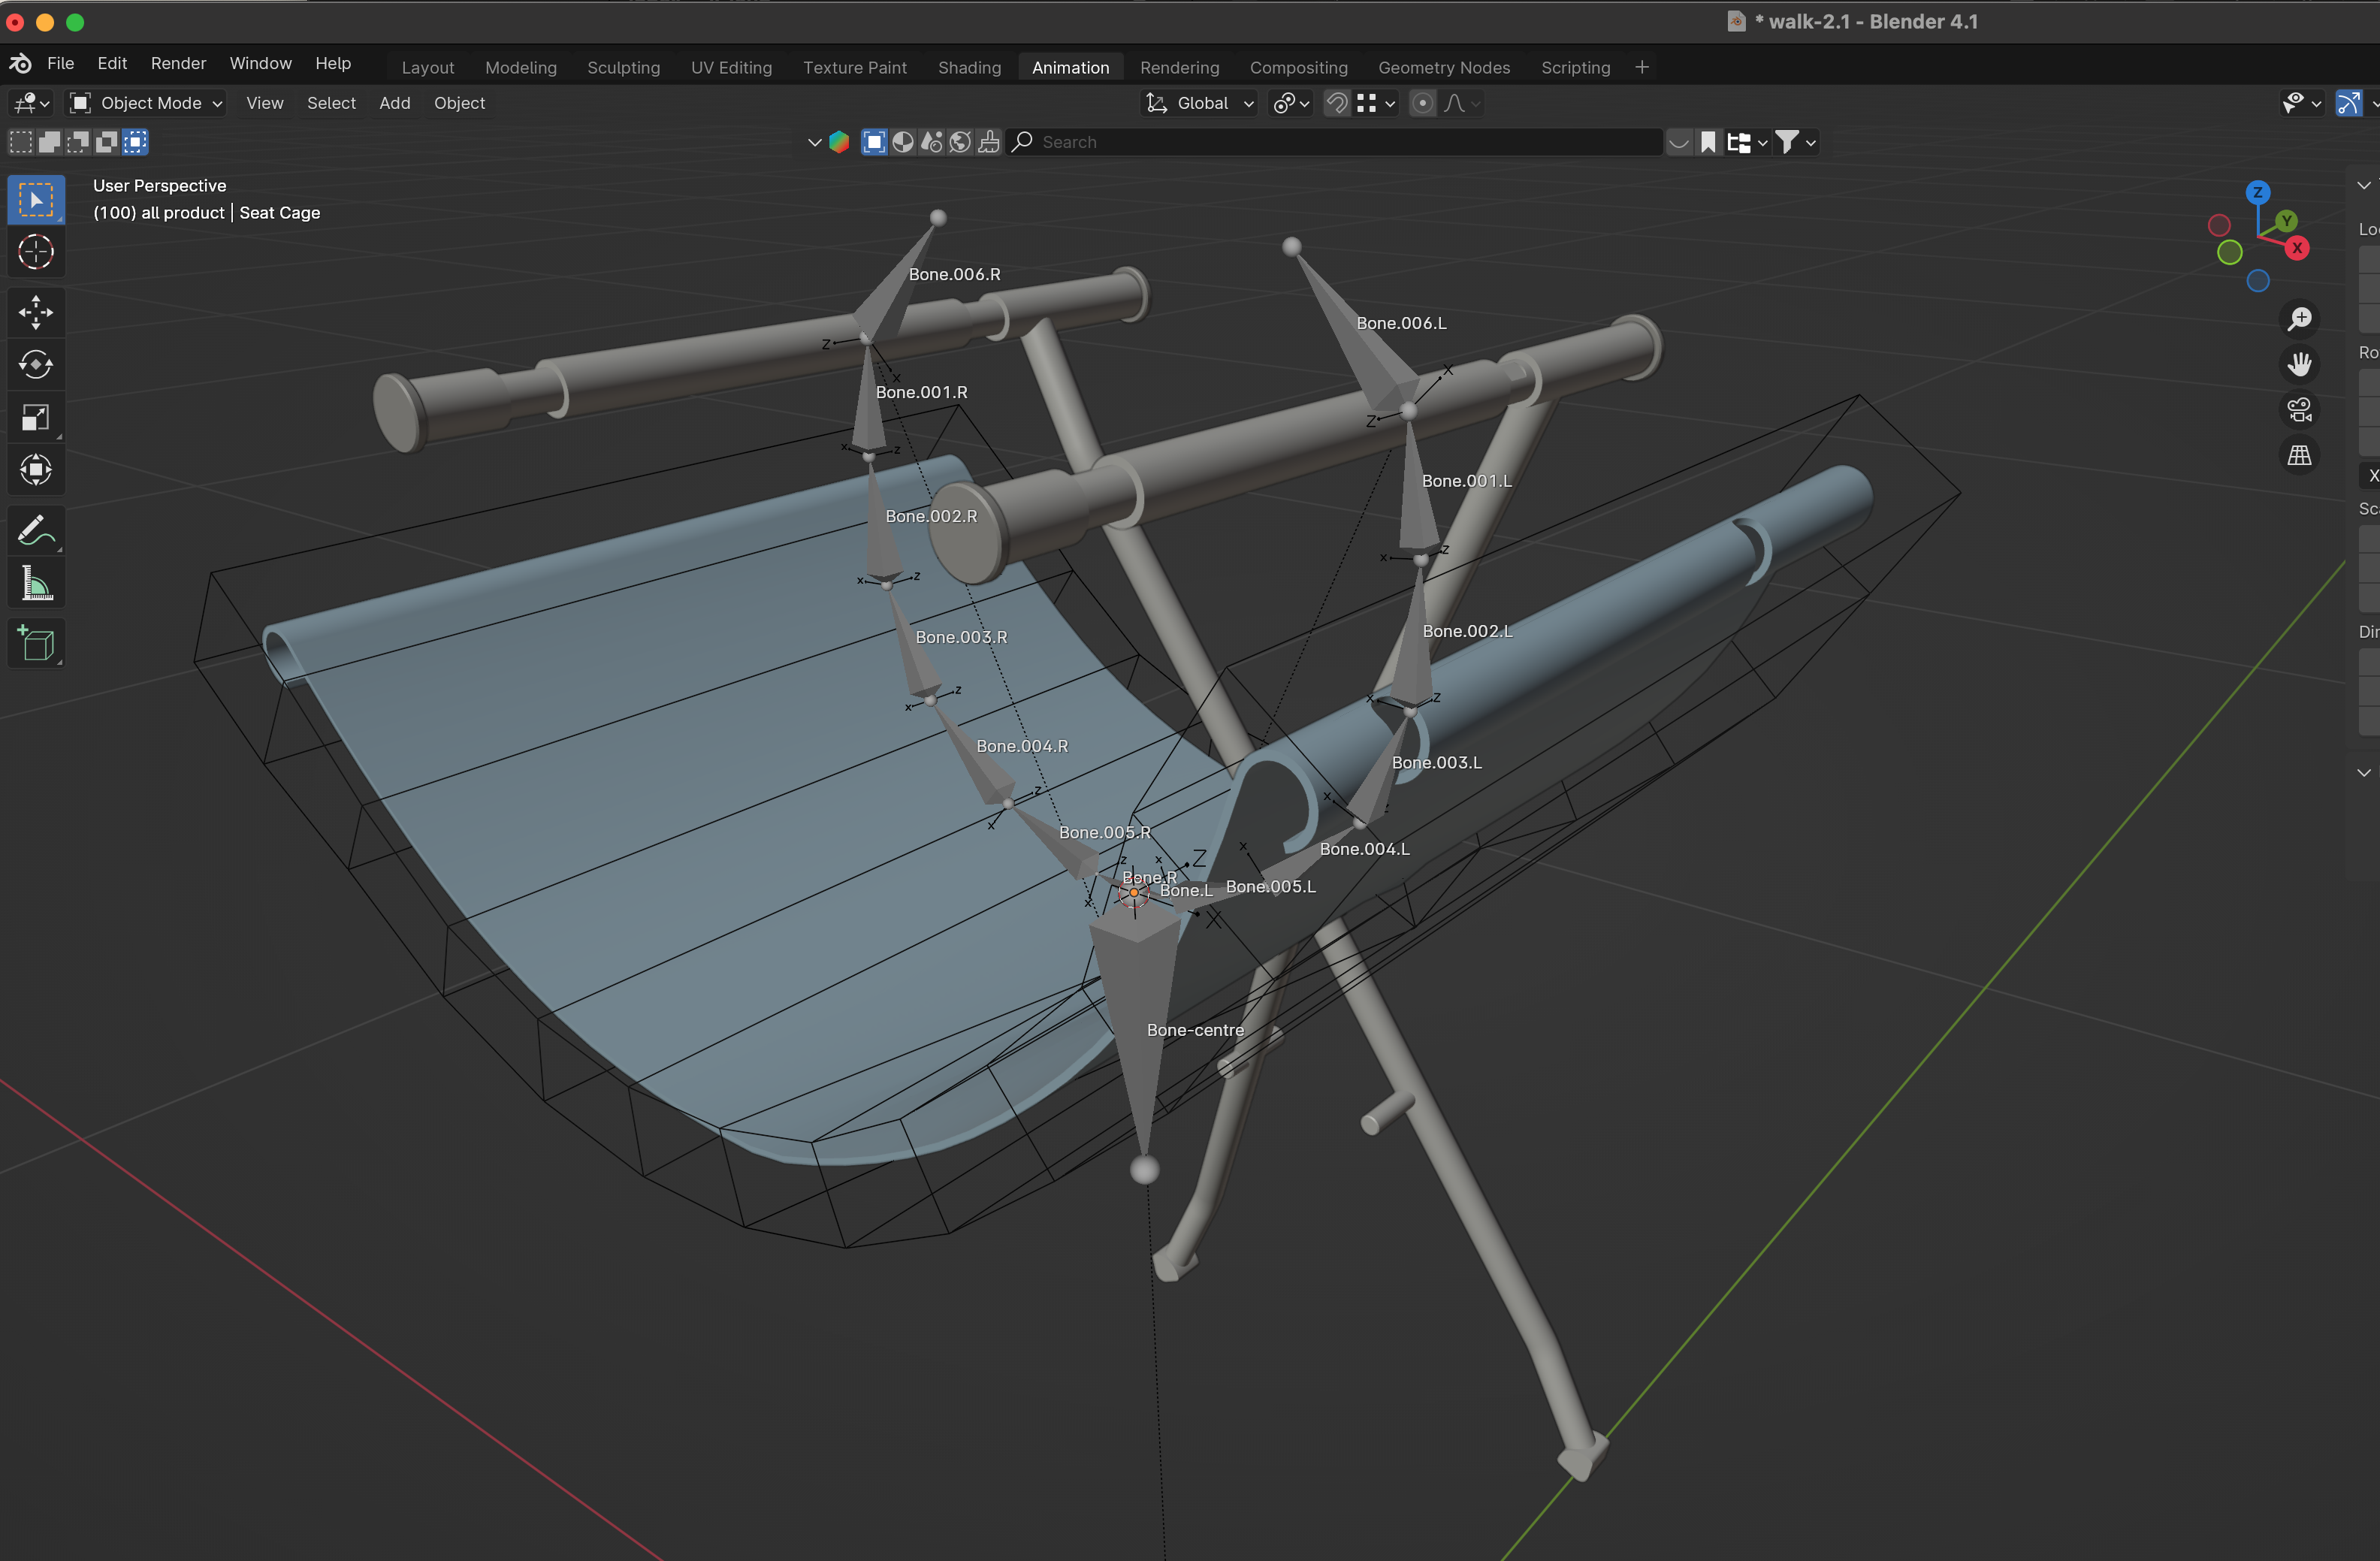Click the Search input field
Image resolution: width=2380 pixels, height=1561 pixels.
tap(1336, 142)
